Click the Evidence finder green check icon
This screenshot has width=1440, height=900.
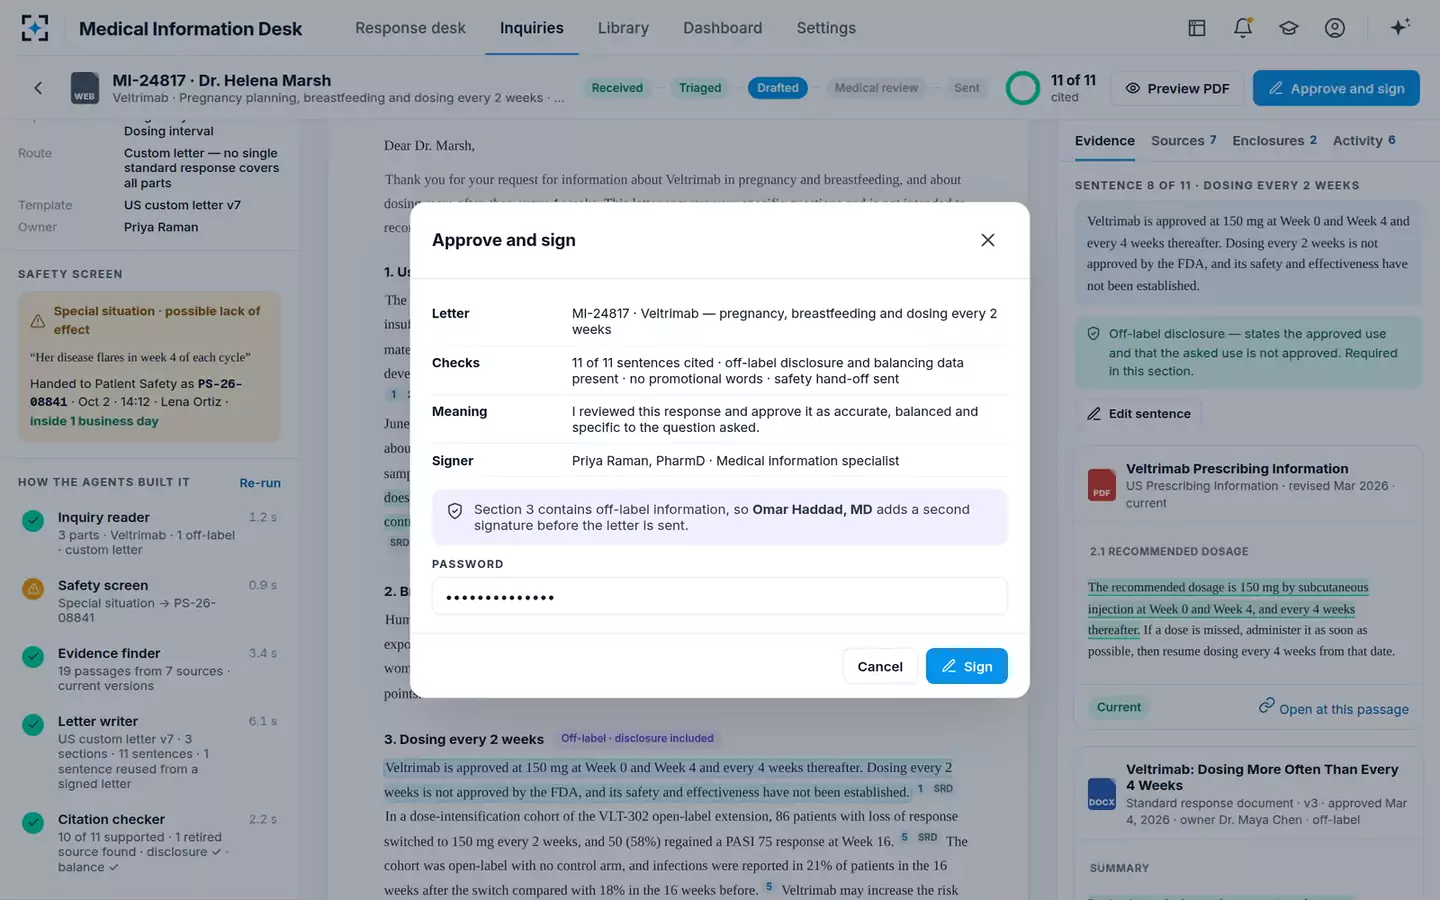pos(33,656)
